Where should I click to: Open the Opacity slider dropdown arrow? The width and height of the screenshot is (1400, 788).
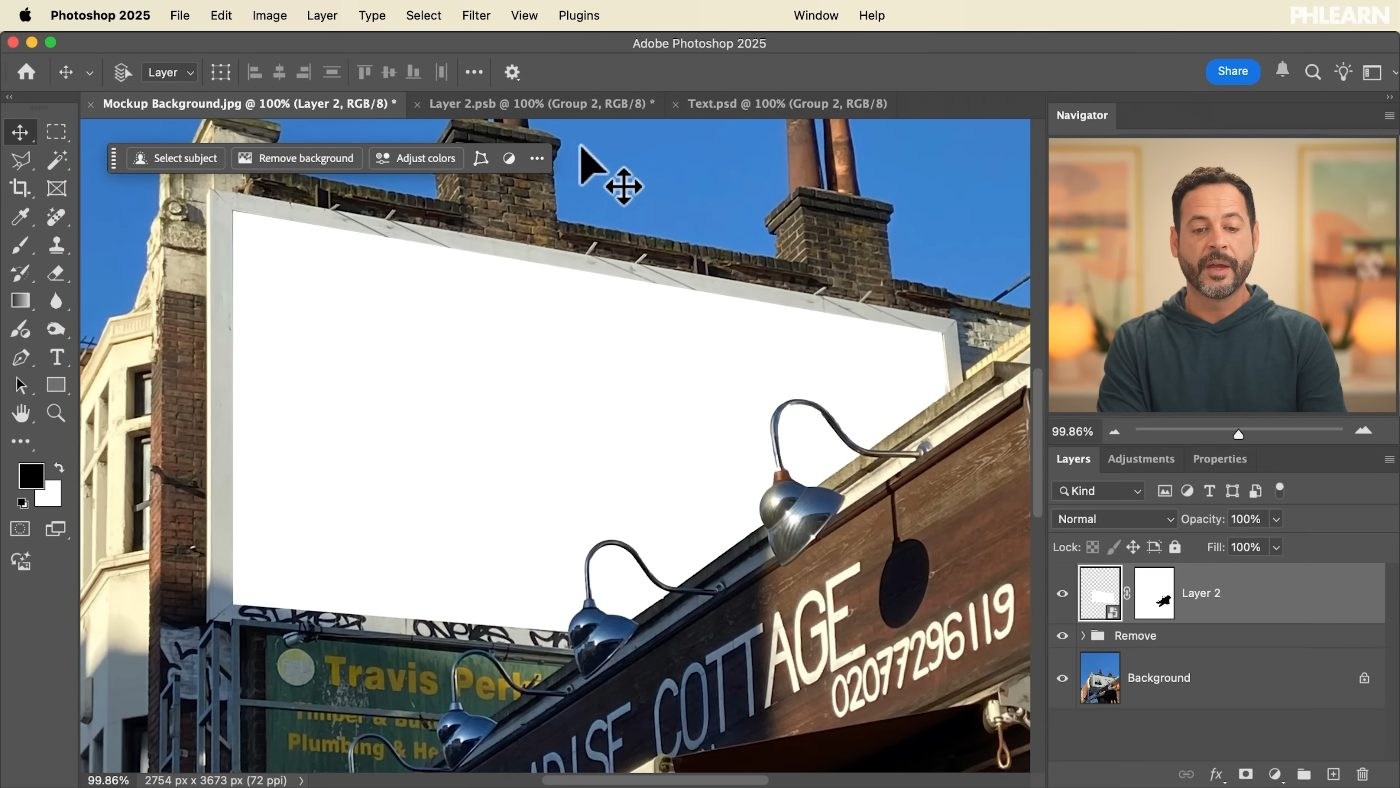pyautogui.click(x=1275, y=519)
